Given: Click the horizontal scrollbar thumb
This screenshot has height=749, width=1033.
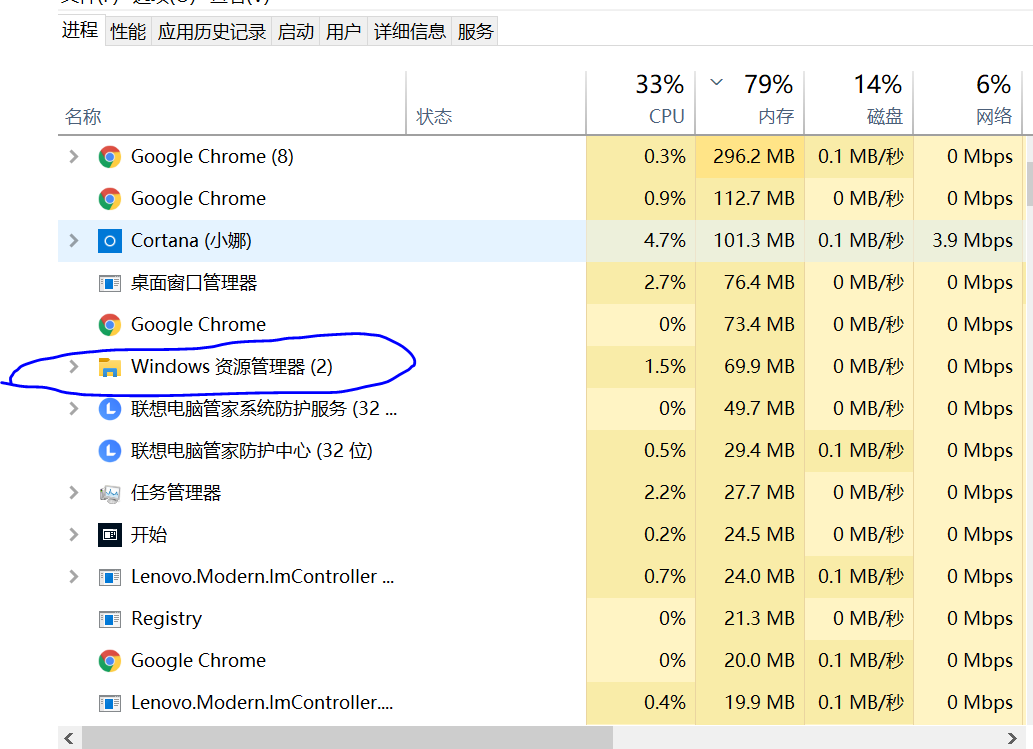Looking at the screenshot, I should click(347, 738).
